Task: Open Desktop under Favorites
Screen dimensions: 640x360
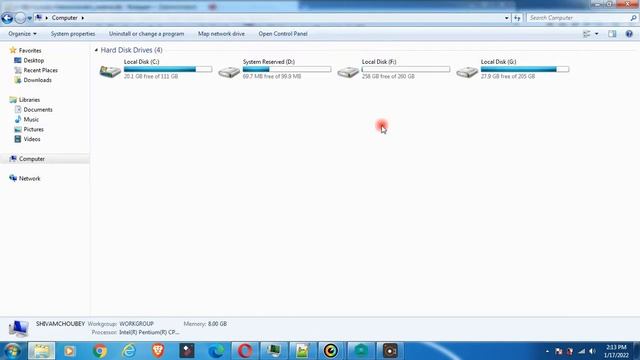Action: 33,60
